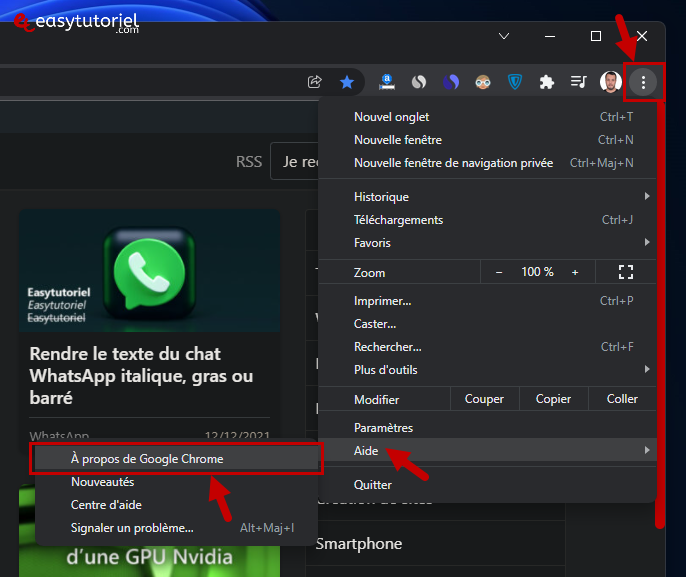Open the user profile avatar
Viewport: 686px width, 577px height.
coord(610,82)
